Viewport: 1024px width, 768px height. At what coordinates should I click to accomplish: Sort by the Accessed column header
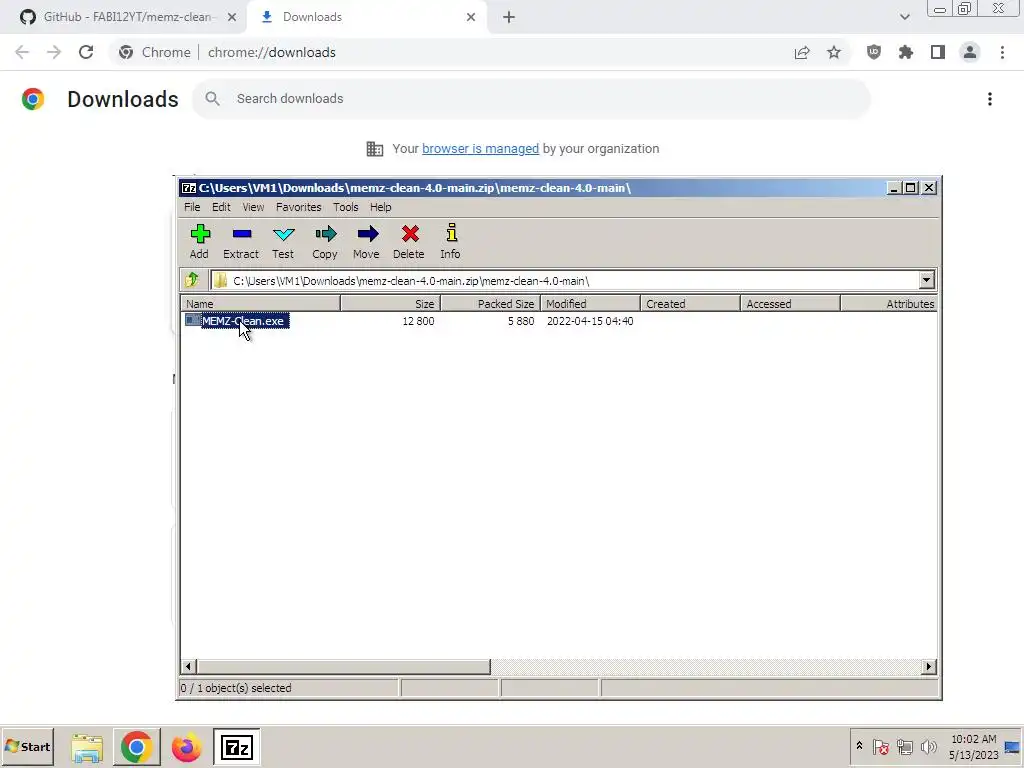coord(790,304)
